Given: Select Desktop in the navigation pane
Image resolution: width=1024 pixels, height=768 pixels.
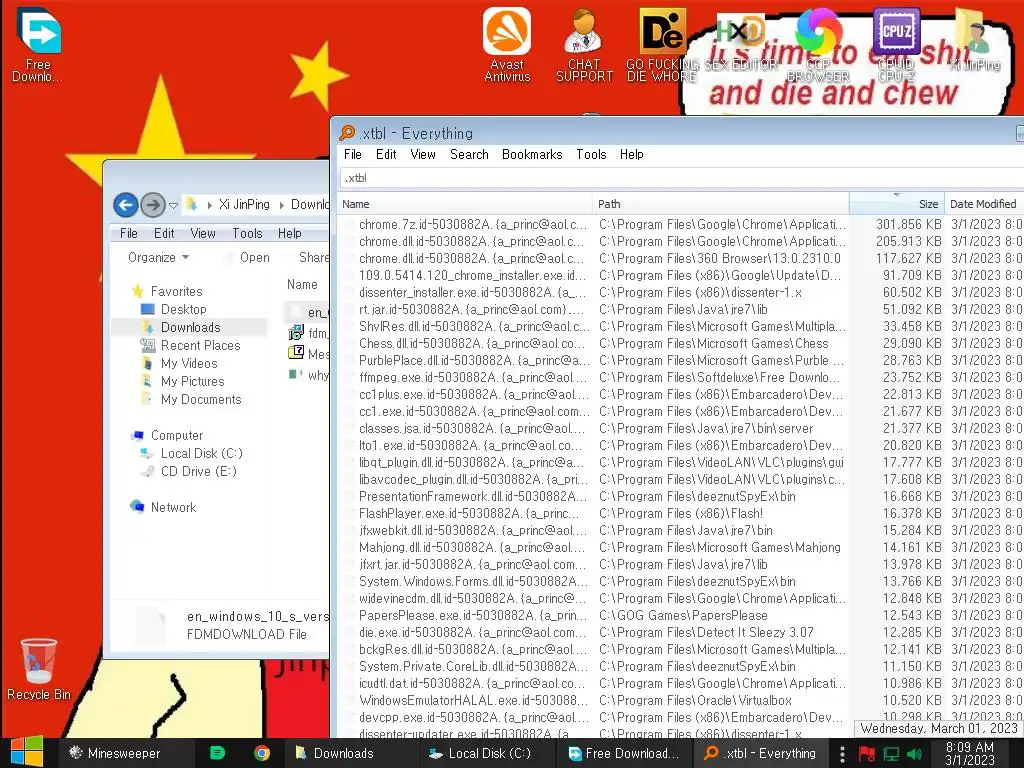Looking at the screenshot, I should click(184, 309).
